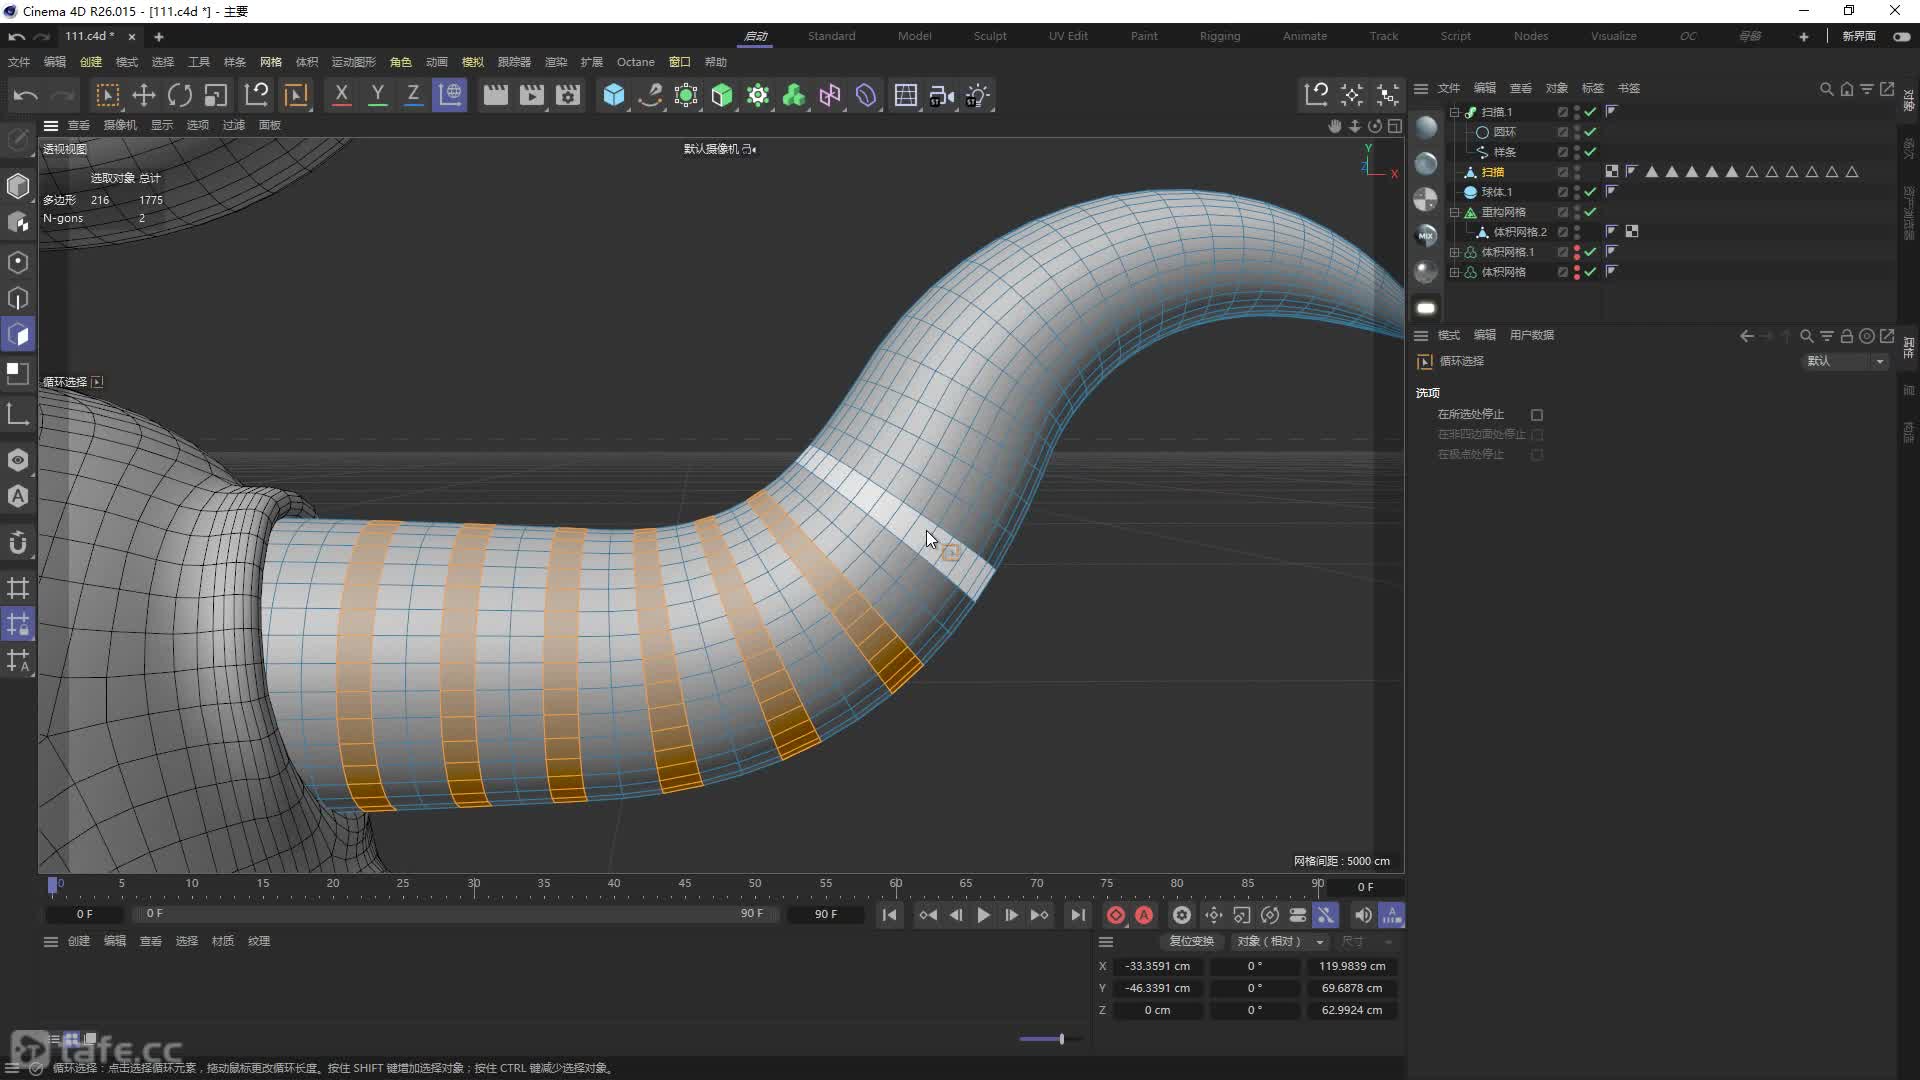Jump to the end of the animation
The width and height of the screenshot is (1920, 1080).
click(1077, 915)
